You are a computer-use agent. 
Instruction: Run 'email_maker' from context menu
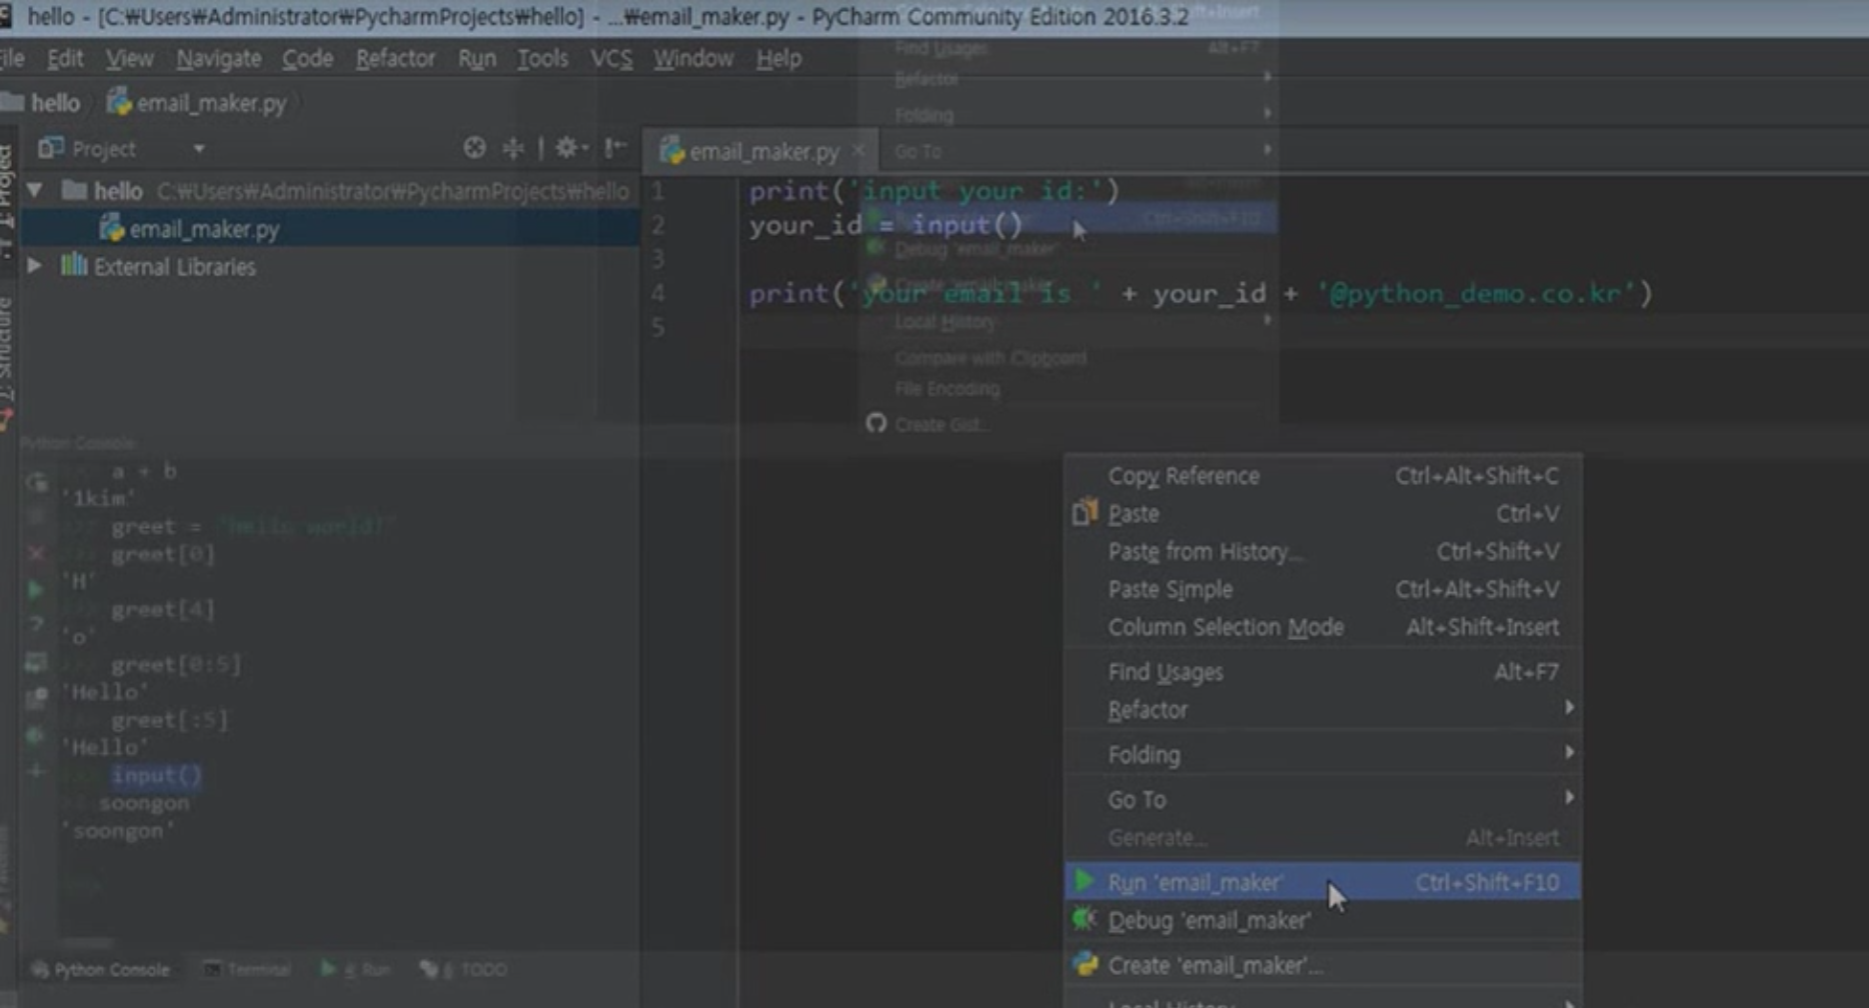click(1322, 882)
